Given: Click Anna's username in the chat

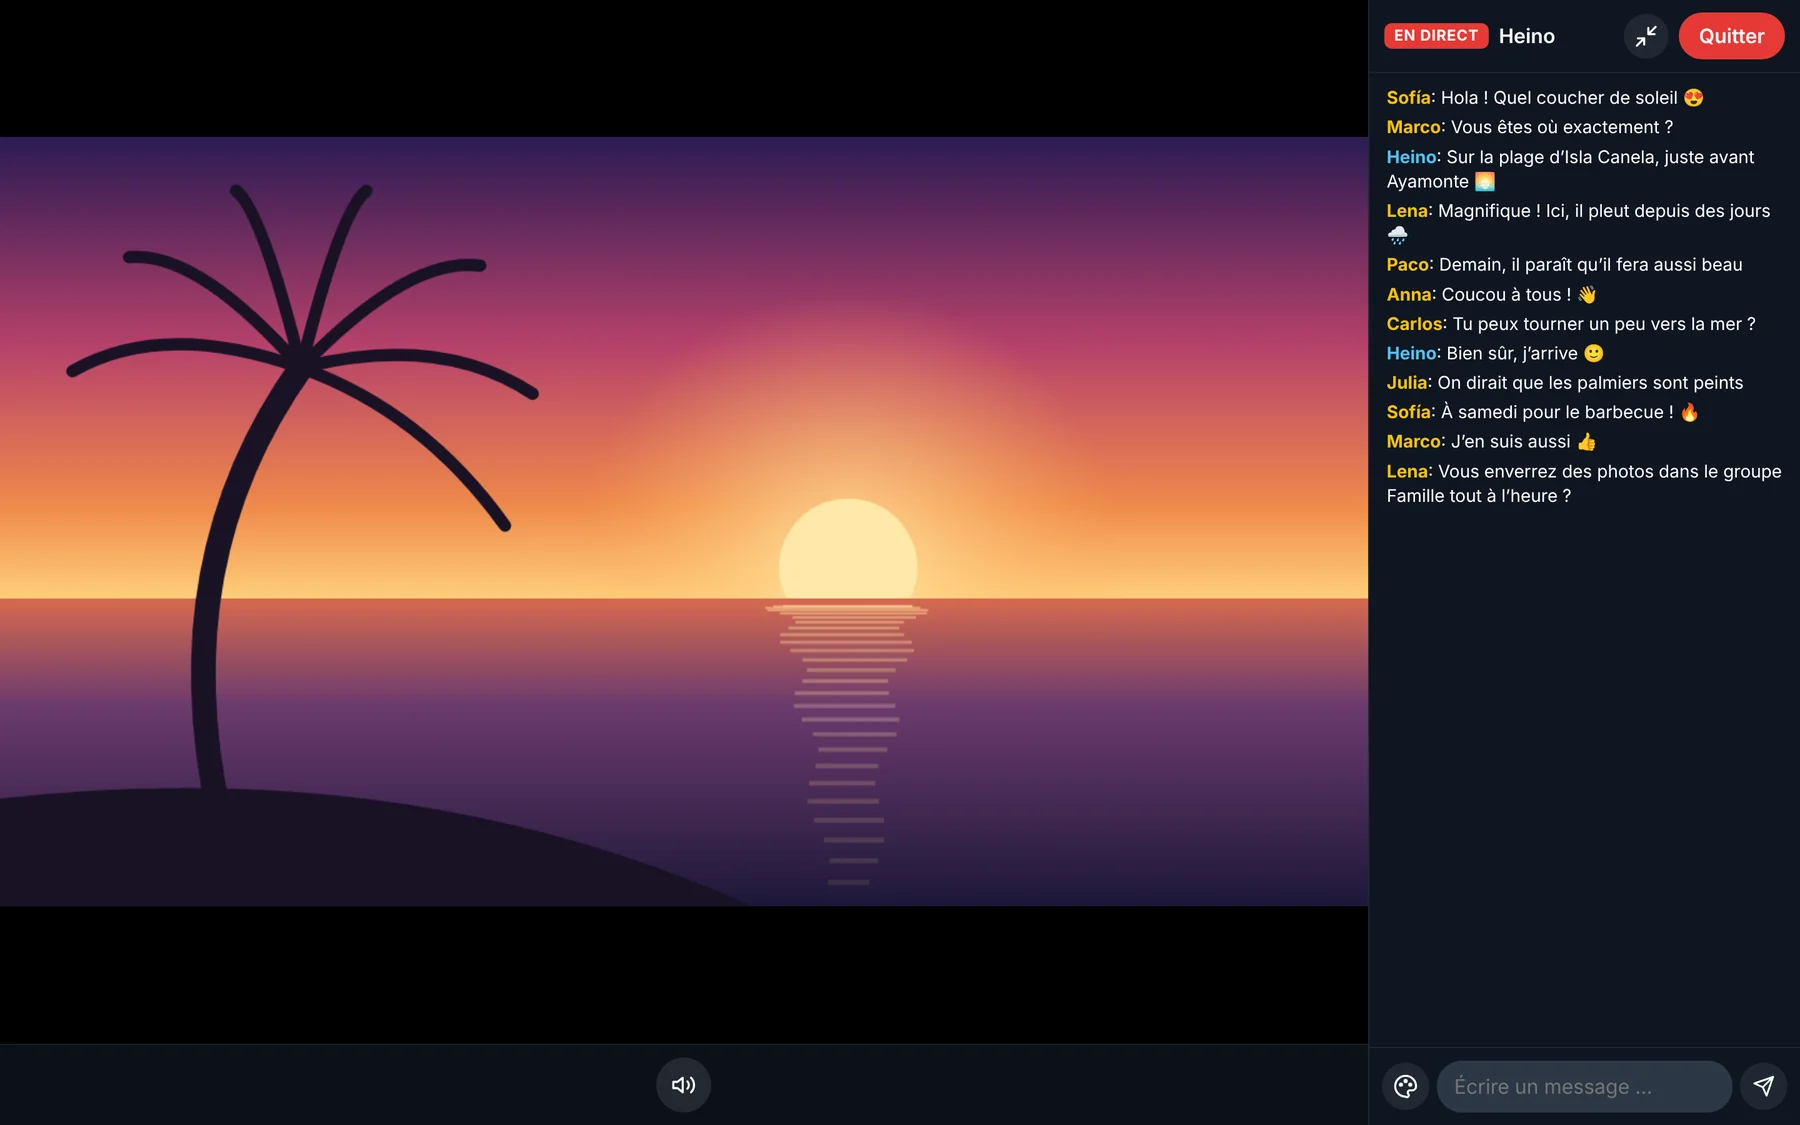Looking at the screenshot, I should (1409, 295).
